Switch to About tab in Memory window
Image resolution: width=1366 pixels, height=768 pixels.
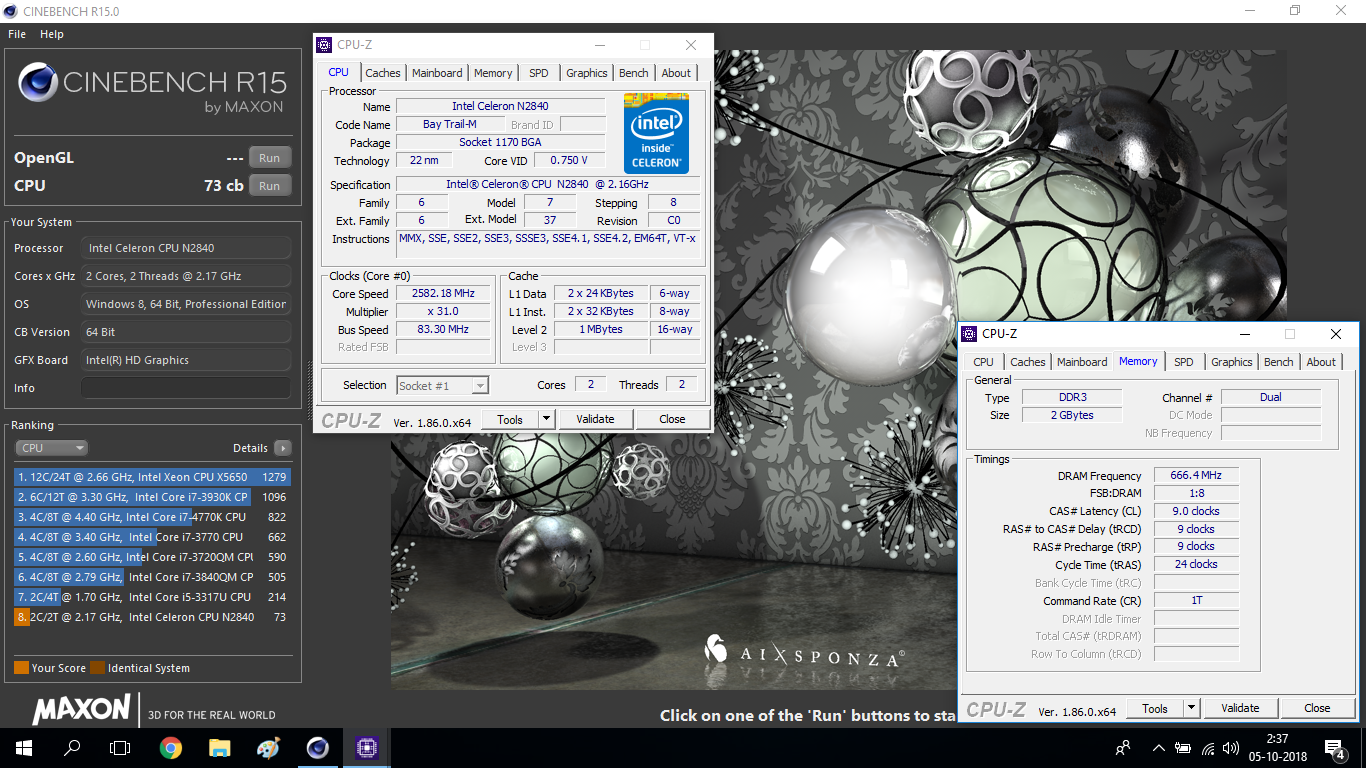1321,362
